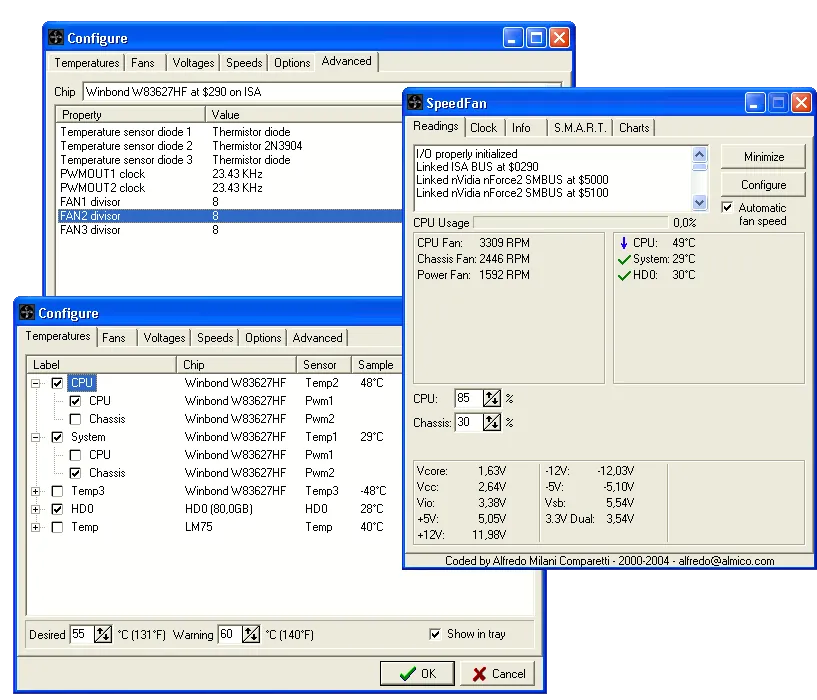Click the Minimize button in SpeedFan
The image size is (817, 700).
point(763,157)
